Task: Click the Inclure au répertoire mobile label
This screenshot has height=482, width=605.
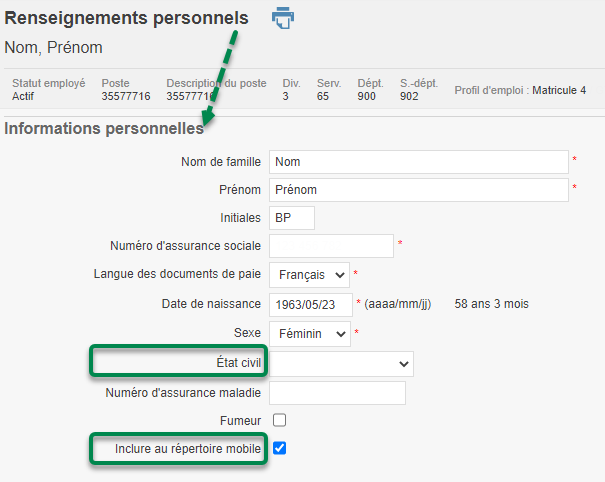Action: [188, 450]
